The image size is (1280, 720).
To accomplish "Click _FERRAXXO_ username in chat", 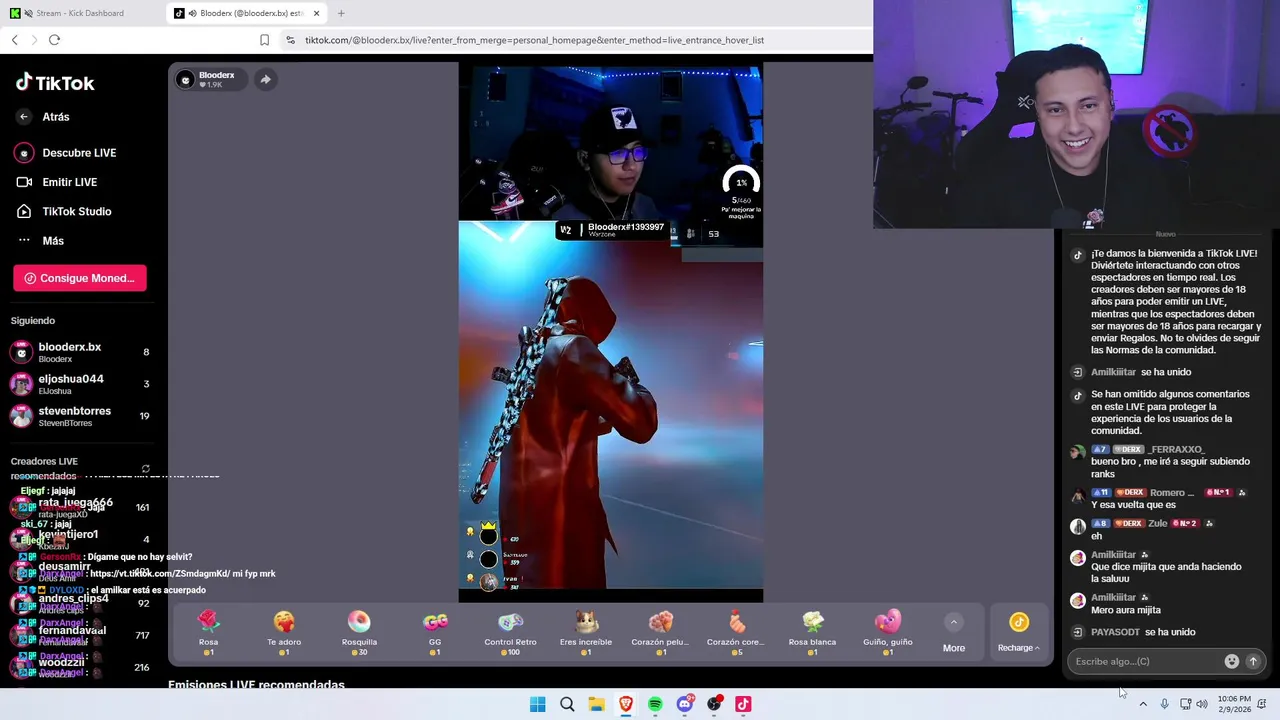I will click(1176, 449).
